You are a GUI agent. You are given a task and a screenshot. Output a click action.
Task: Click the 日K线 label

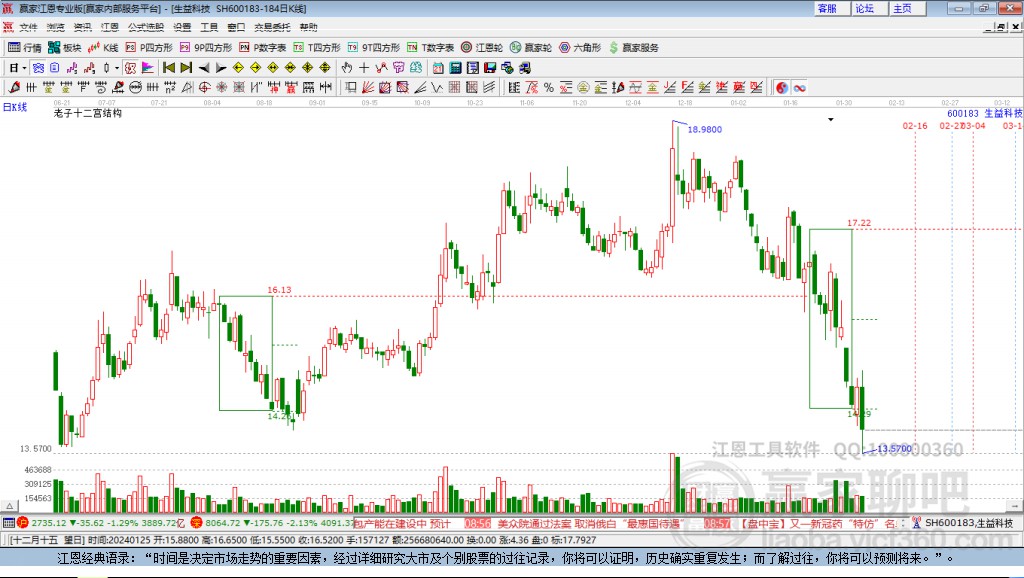point(15,107)
